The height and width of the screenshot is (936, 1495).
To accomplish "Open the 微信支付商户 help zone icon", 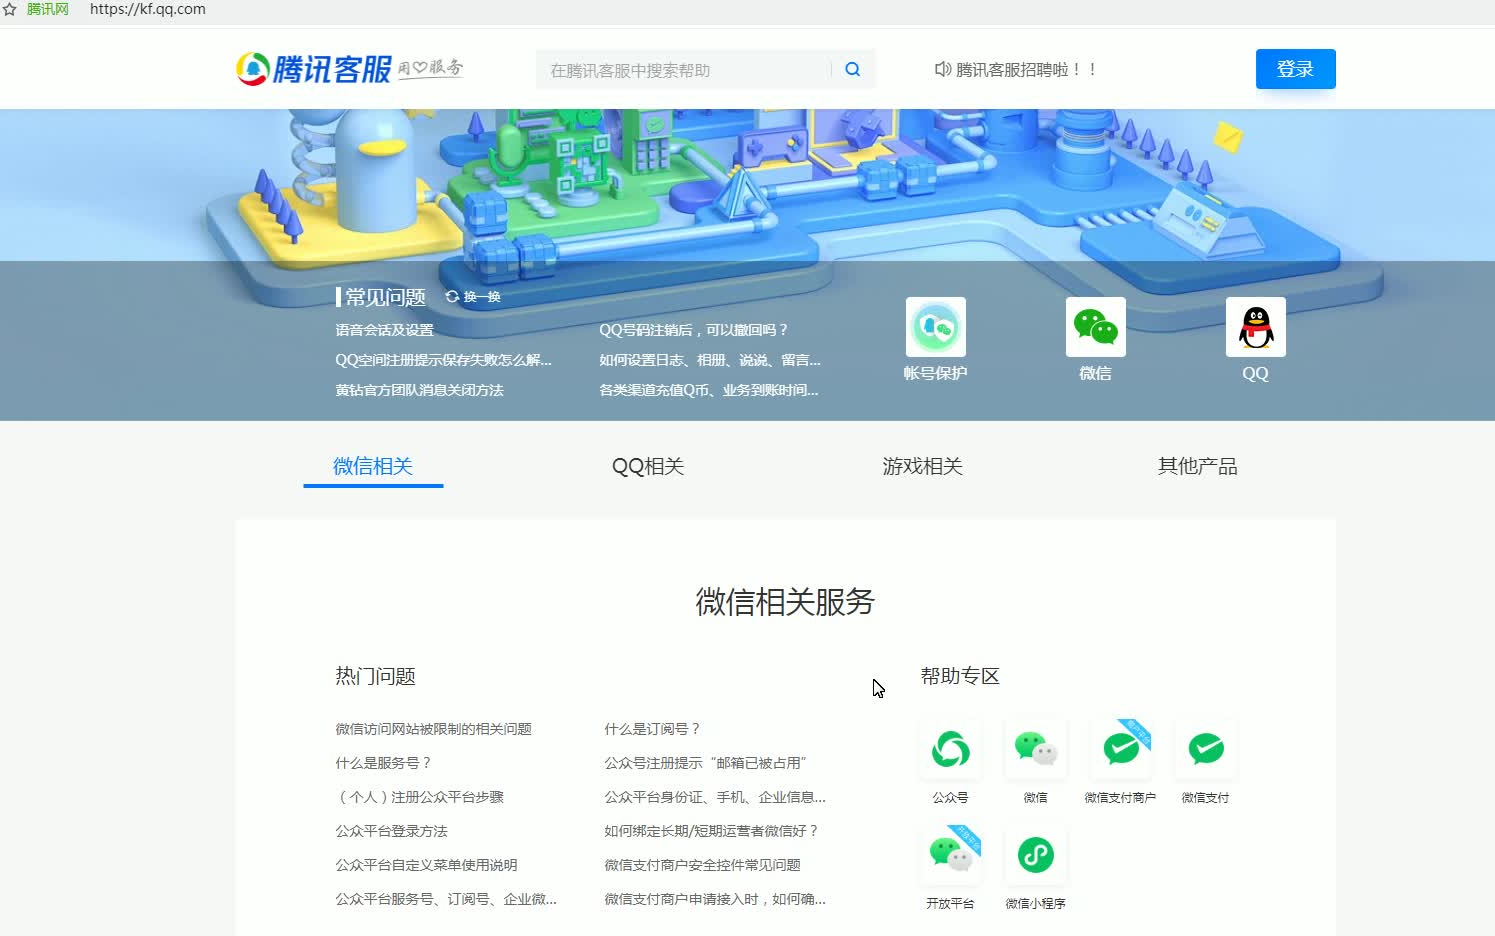I will tap(1120, 749).
